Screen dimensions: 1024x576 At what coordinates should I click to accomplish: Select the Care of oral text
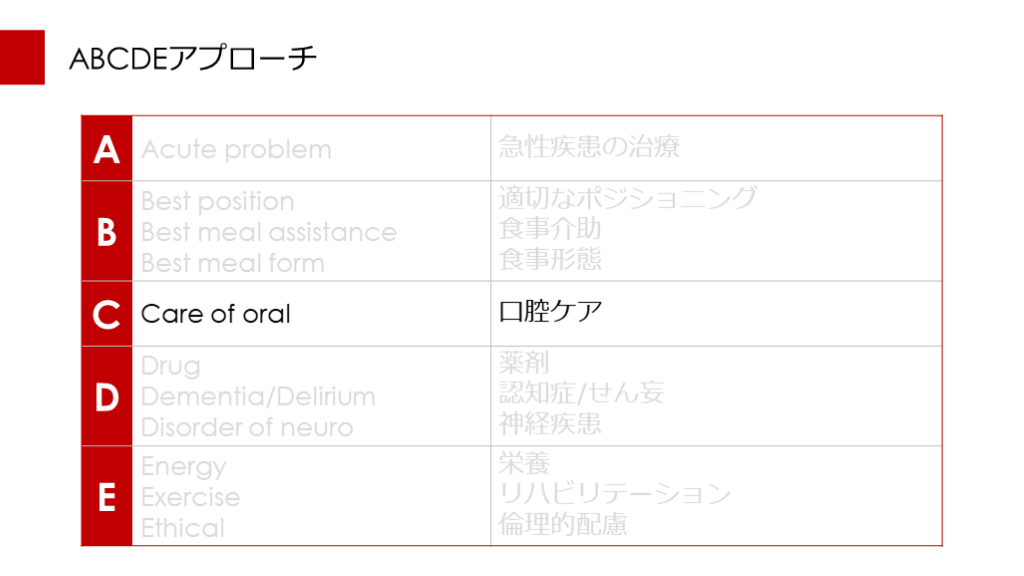click(x=215, y=314)
